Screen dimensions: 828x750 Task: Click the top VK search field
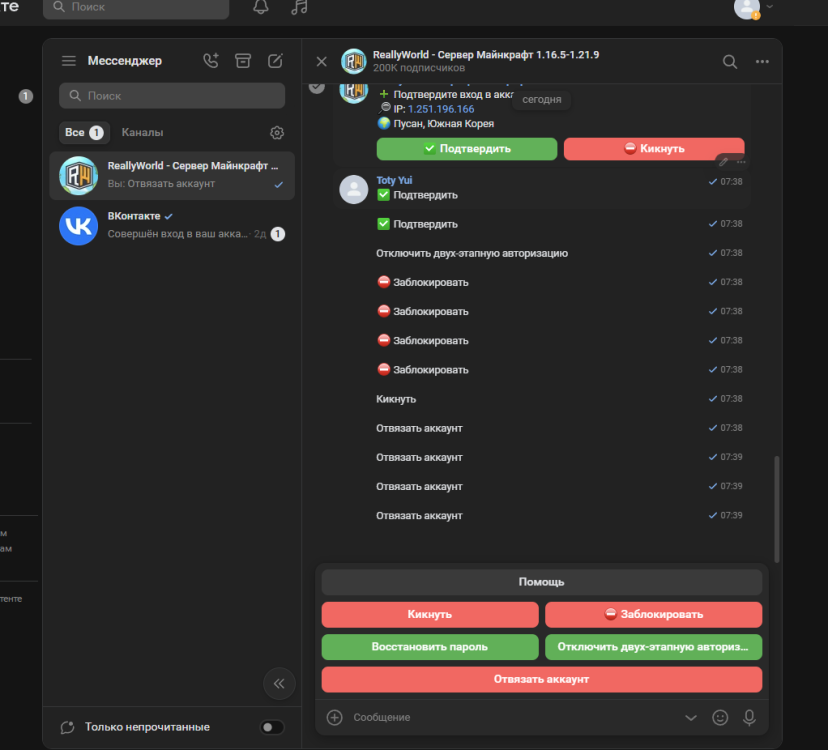[136, 7]
